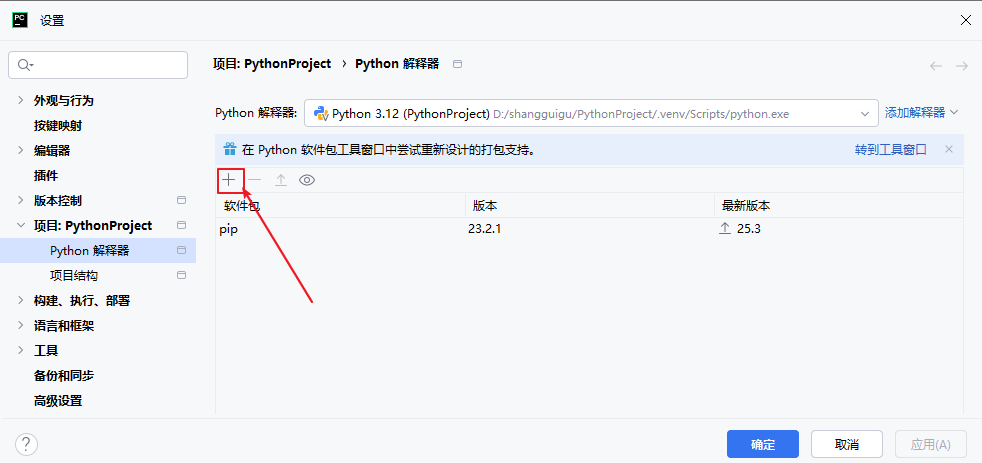Click the 版本 column header

click(590, 205)
